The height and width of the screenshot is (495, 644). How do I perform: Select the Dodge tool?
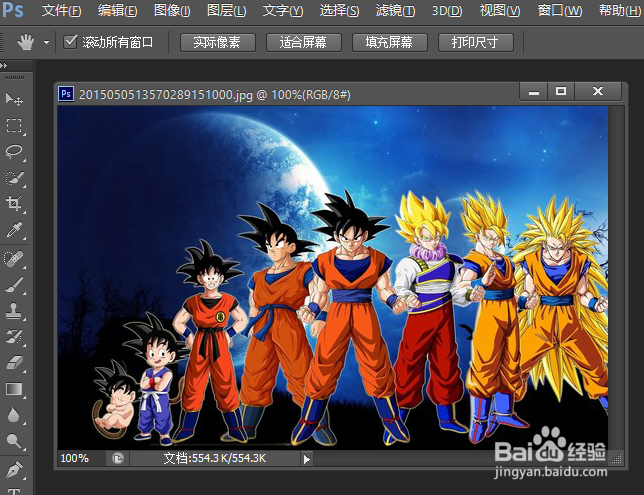pos(14,442)
